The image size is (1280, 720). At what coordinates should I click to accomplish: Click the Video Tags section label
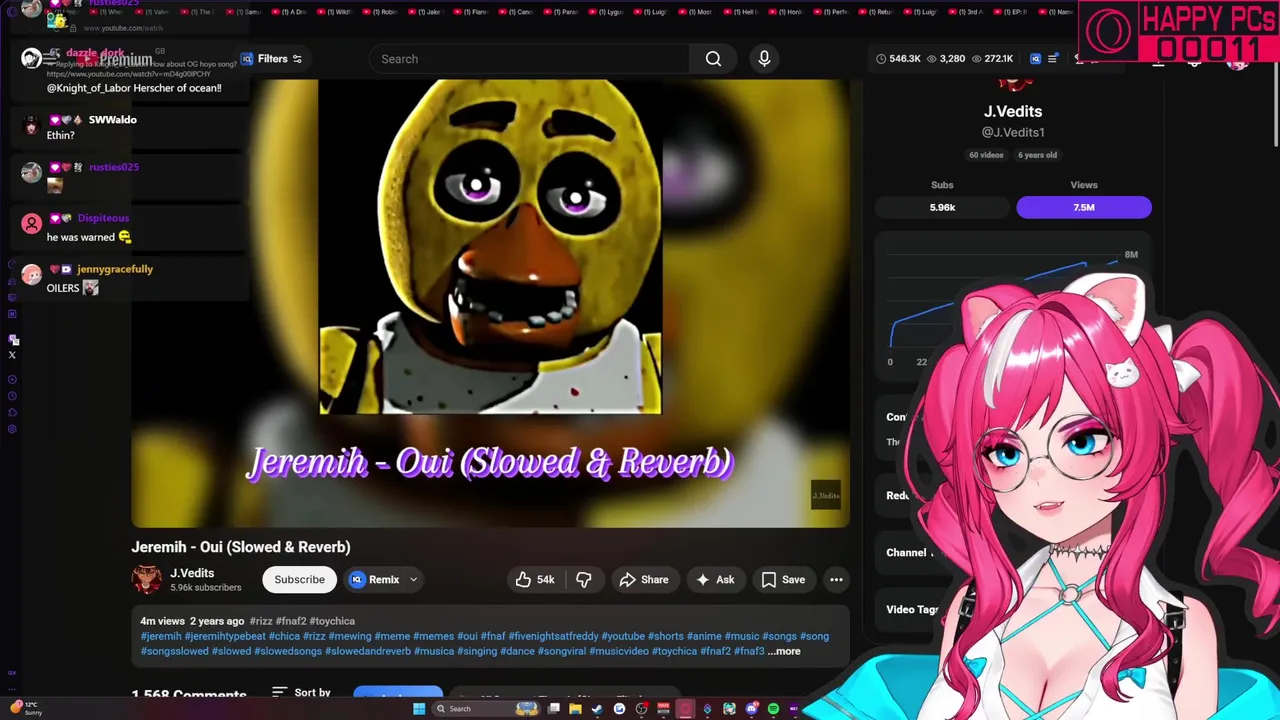pos(912,609)
